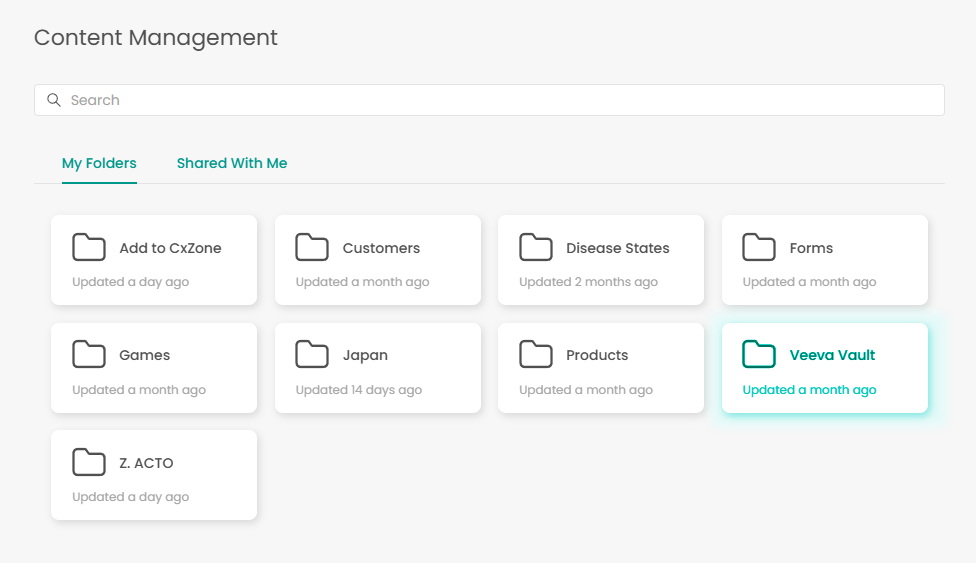Click the Japan folder icon
976x563 pixels.
(x=312, y=354)
